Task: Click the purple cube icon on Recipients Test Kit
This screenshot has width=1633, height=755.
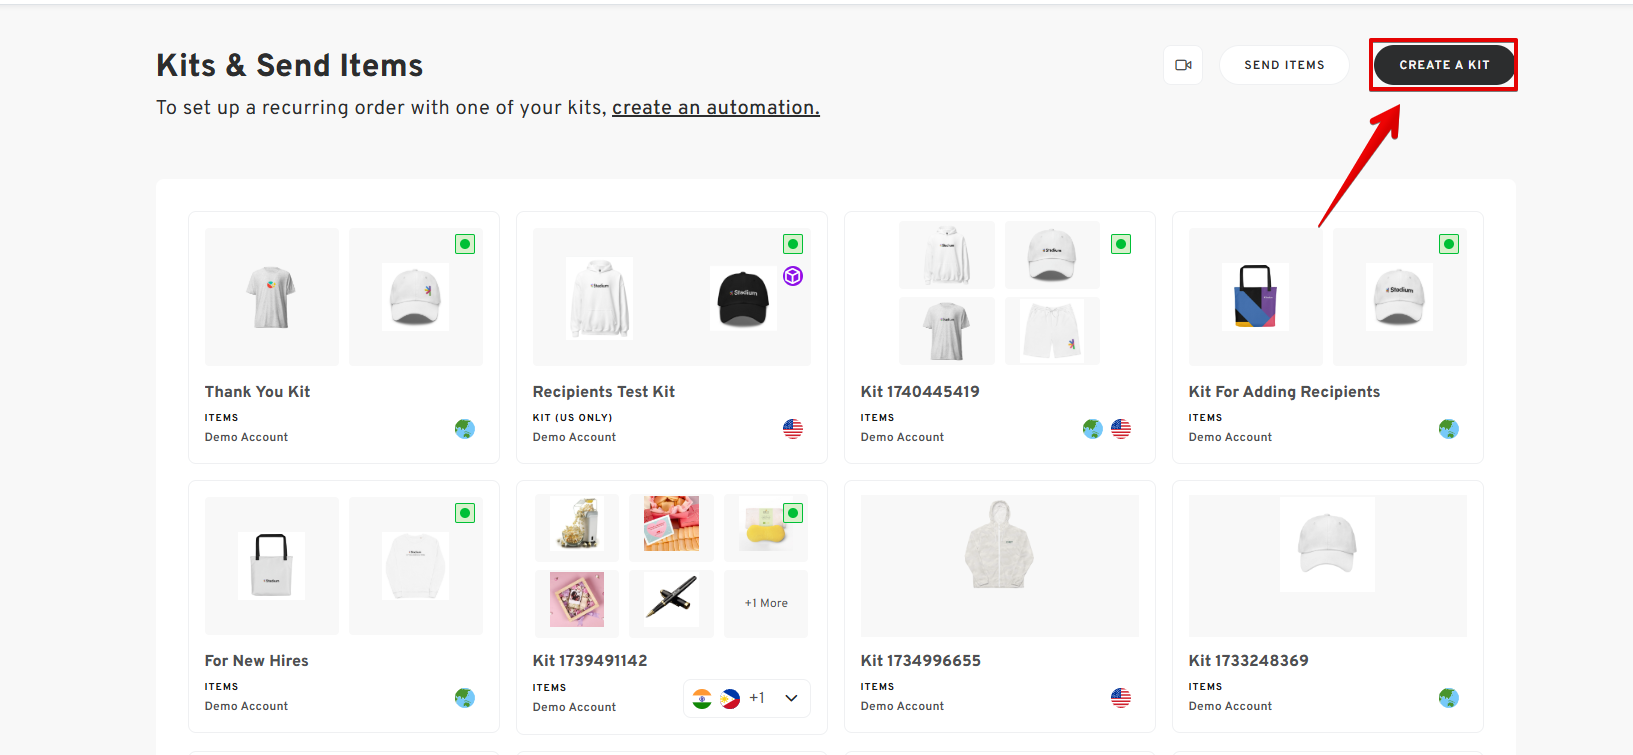Action: (793, 276)
